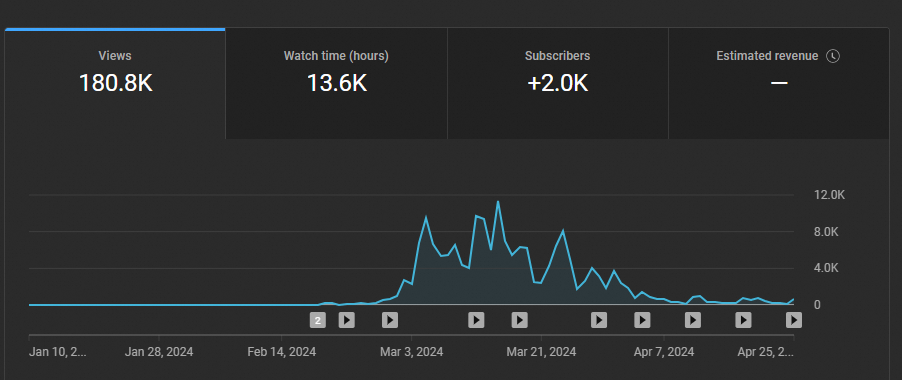This screenshot has width=902, height=380.
Task: Click the Feb 14, 2024 date label
Action: (x=282, y=351)
